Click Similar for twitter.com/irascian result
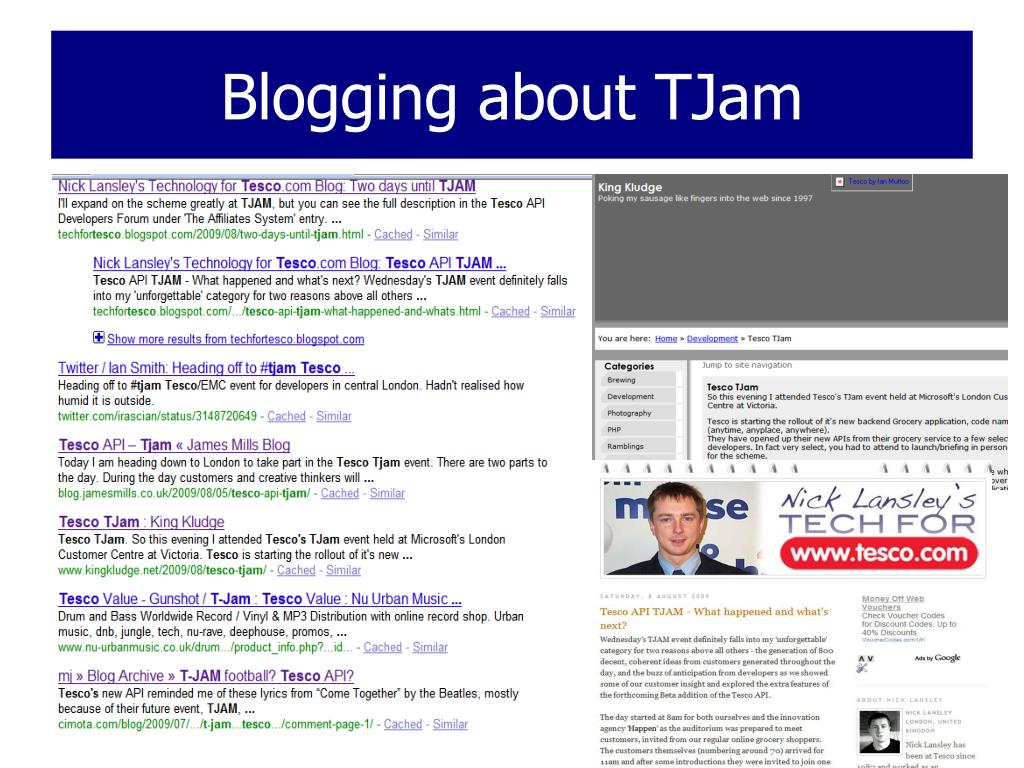Image resolution: width=1024 pixels, height=768 pixels. click(334, 416)
